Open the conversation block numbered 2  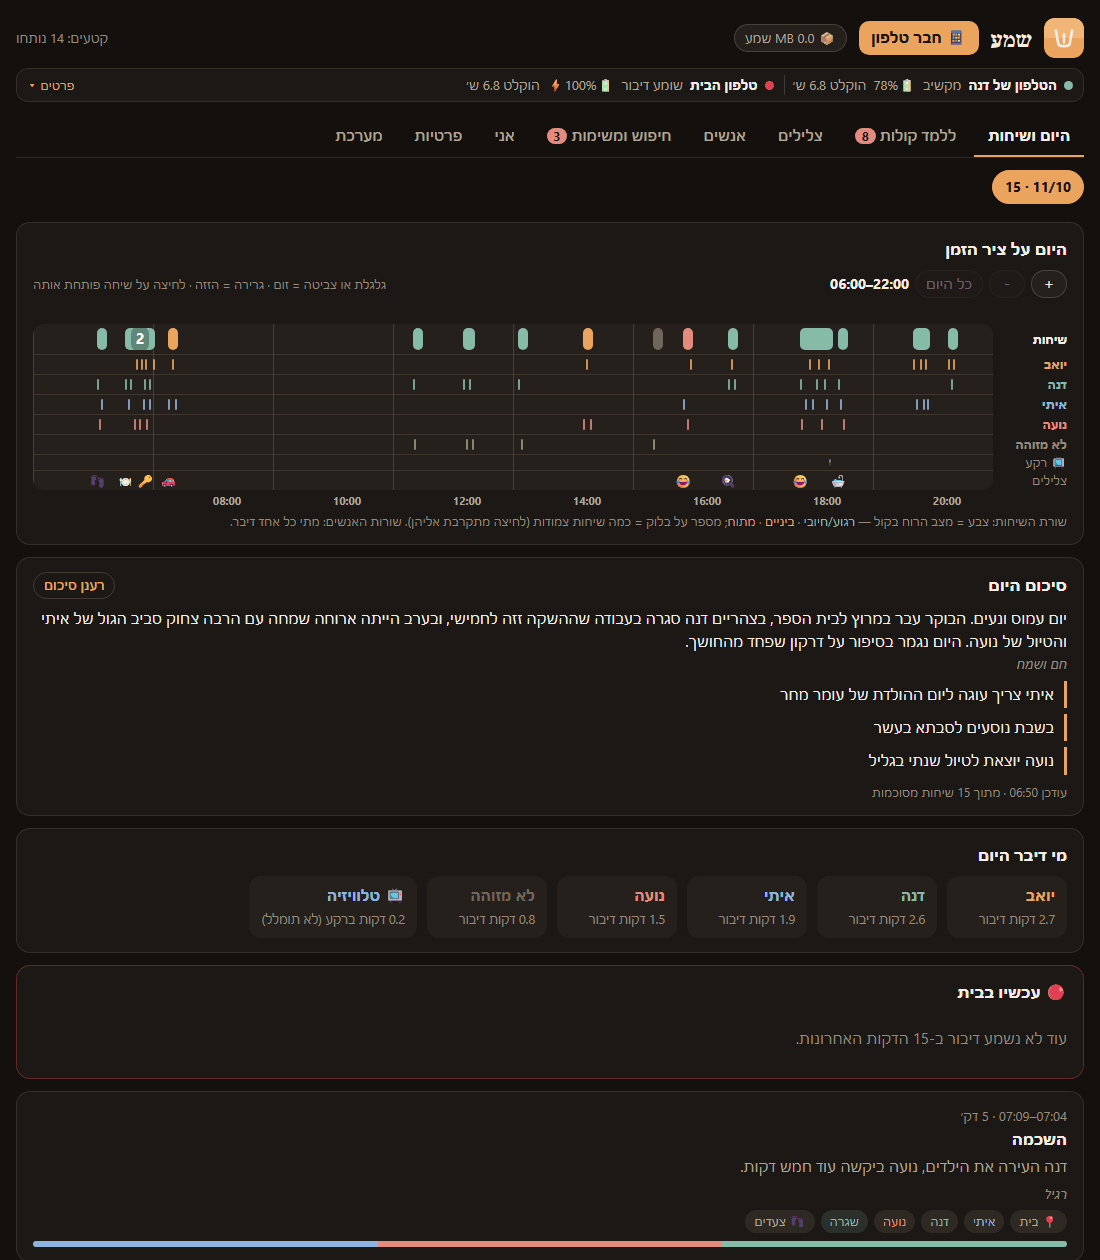point(140,339)
